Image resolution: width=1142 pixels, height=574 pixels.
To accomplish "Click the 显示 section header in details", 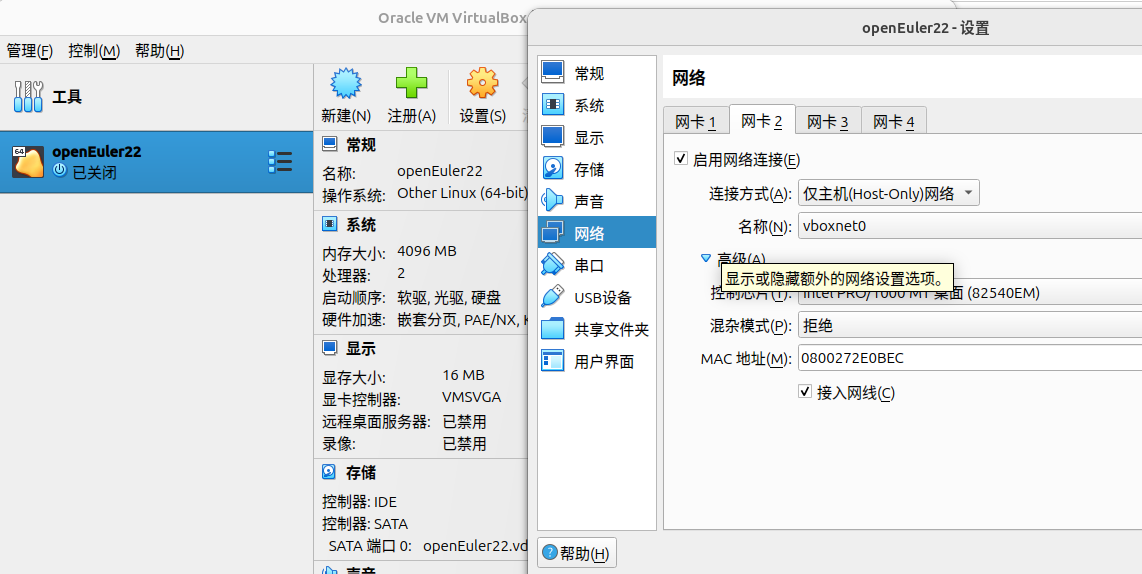I will point(361,348).
